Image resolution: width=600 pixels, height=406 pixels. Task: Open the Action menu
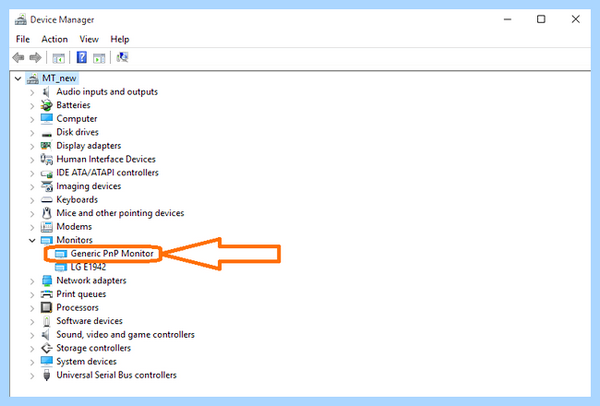pyautogui.click(x=55, y=39)
